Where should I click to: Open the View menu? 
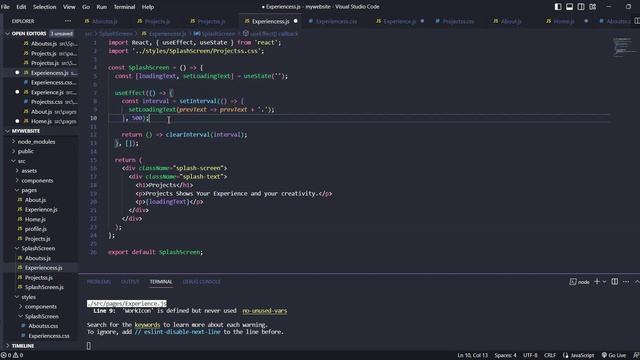tap(69, 7)
